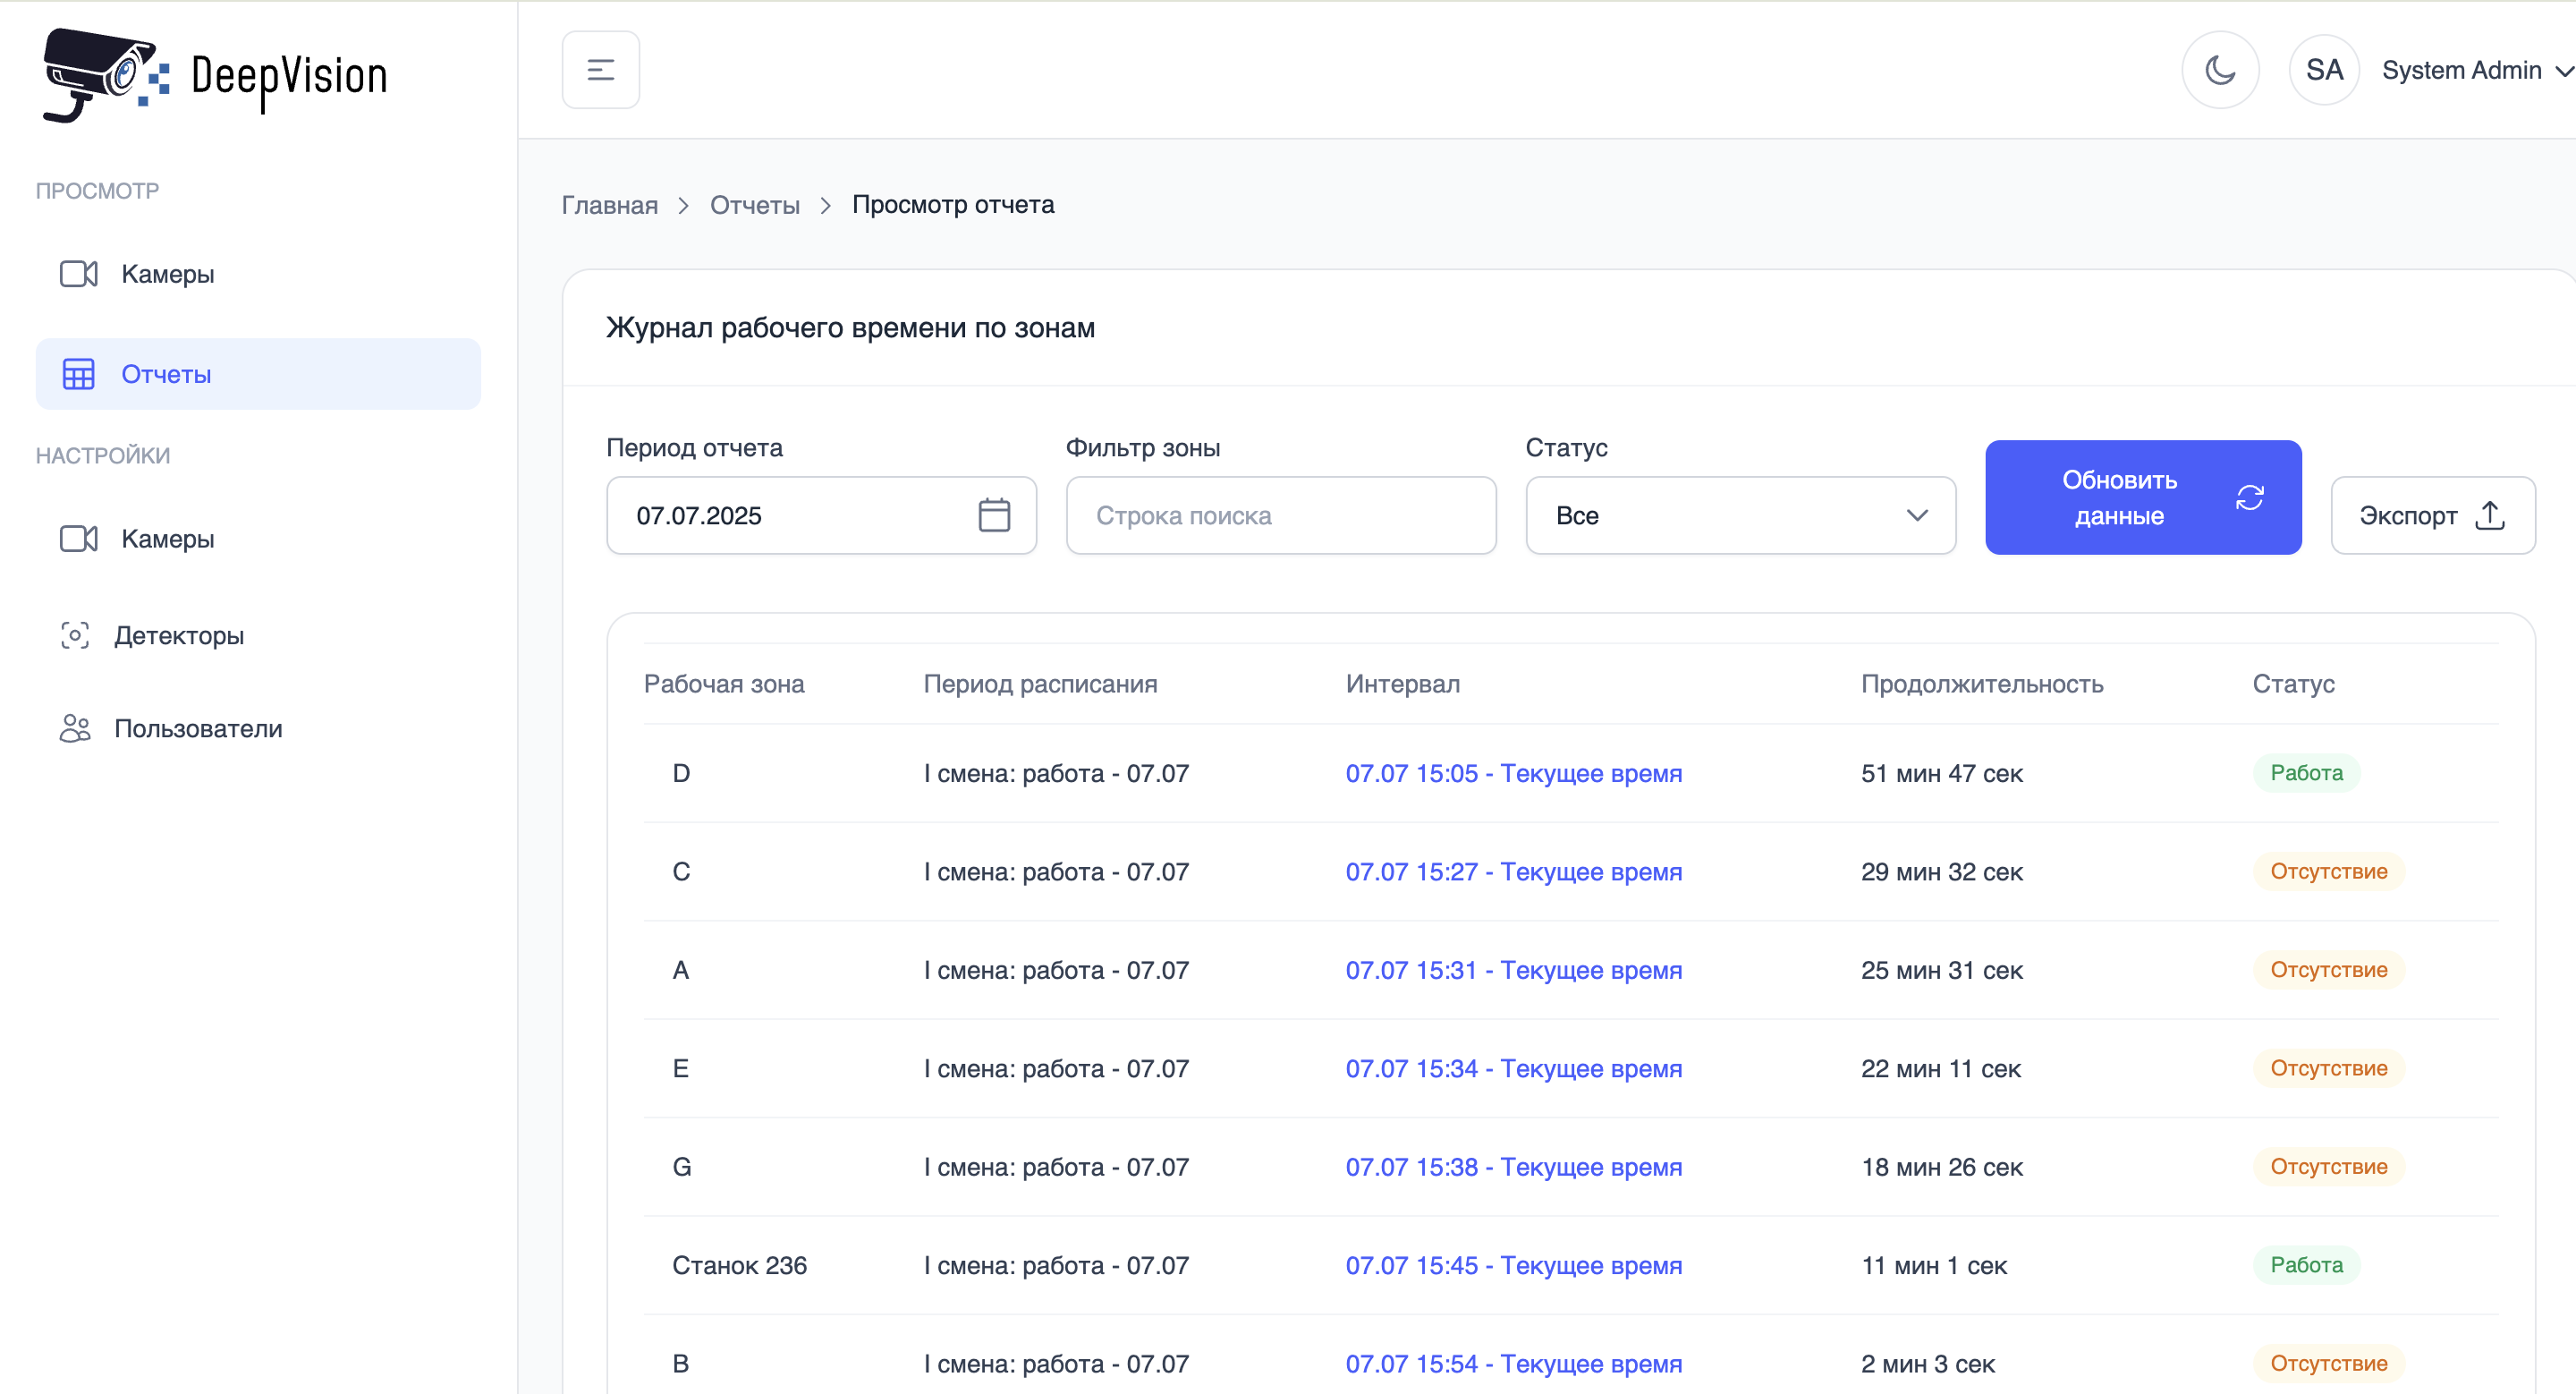The height and width of the screenshot is (1394, 2576).
Task: Click duration 18 мин 26 сек
Action: (x=1941, y=1167)
